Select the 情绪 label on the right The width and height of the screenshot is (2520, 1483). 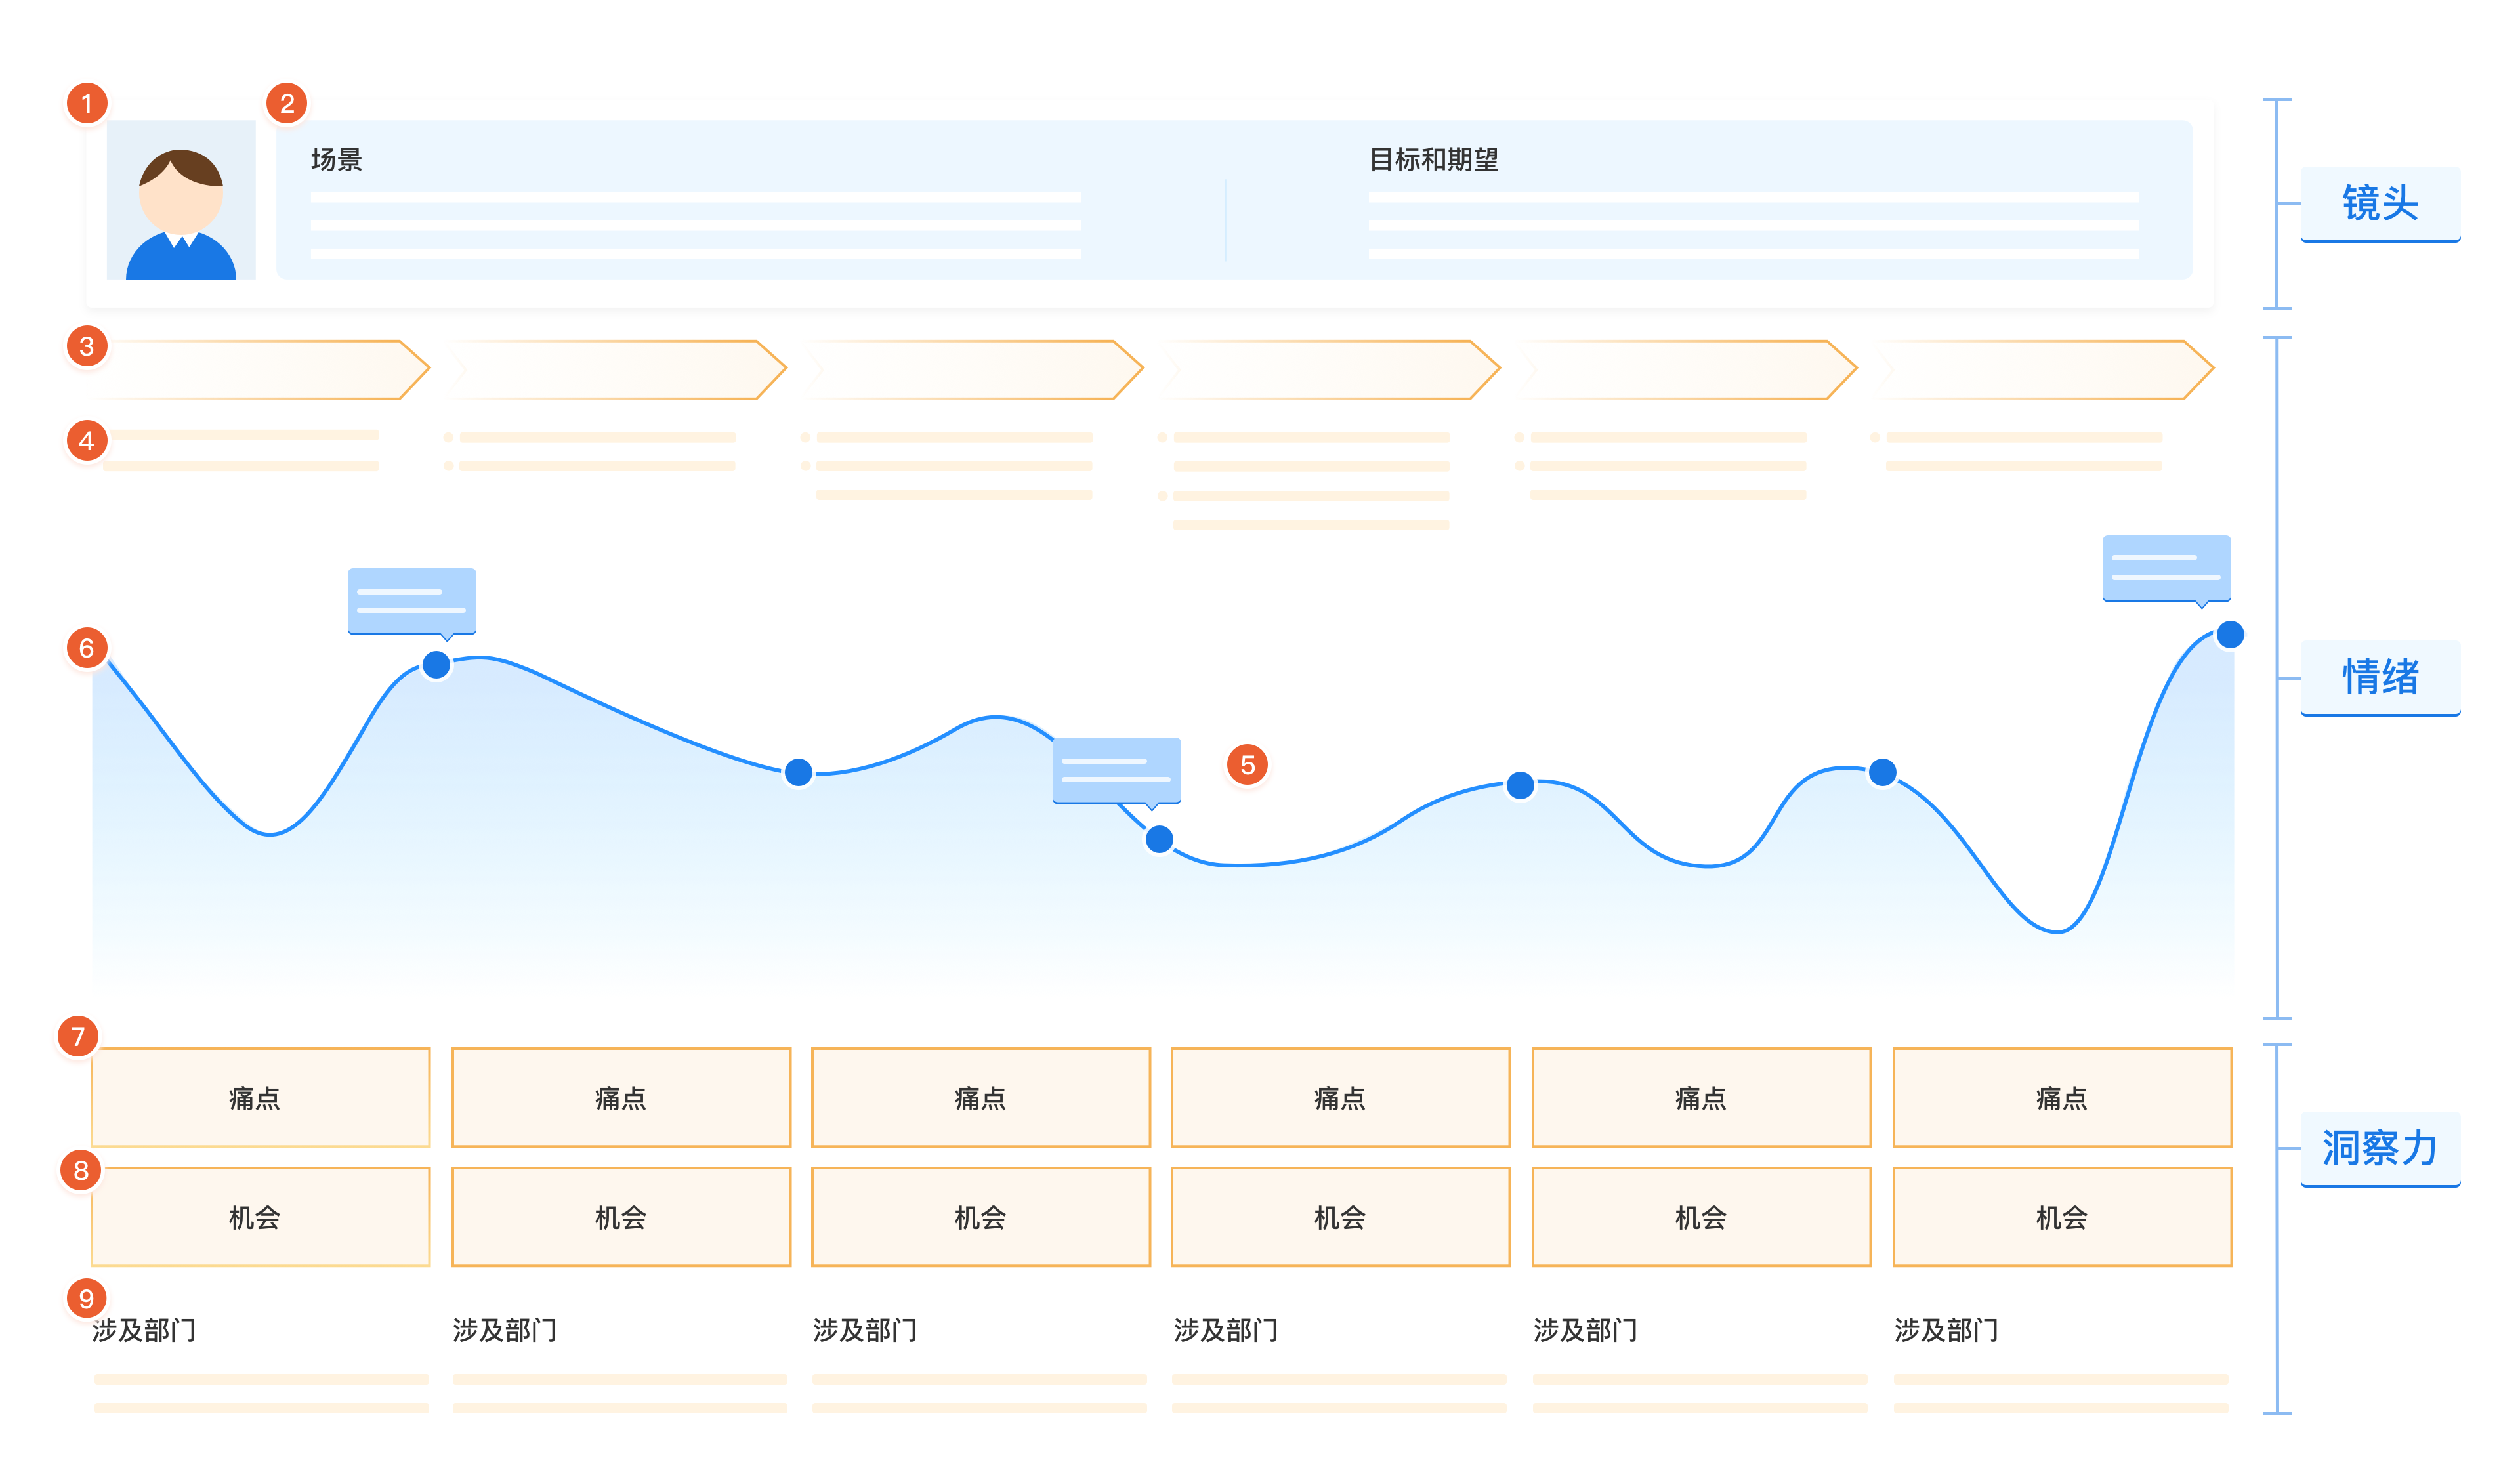pos(2380,677)
